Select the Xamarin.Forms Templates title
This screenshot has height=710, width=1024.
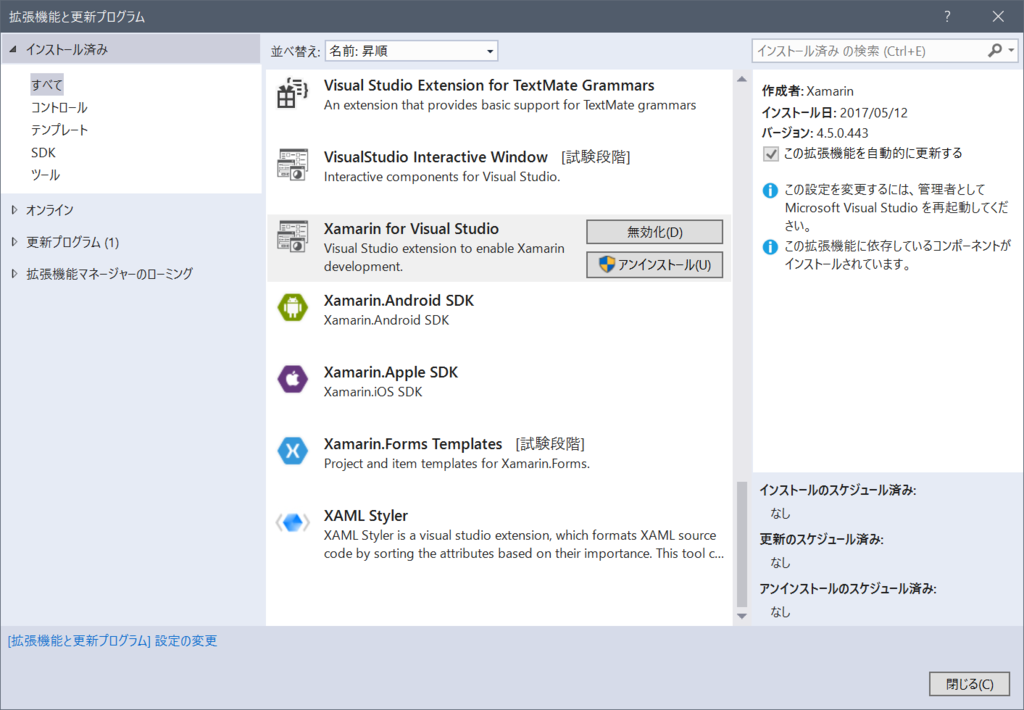click(x=413, y=444)
